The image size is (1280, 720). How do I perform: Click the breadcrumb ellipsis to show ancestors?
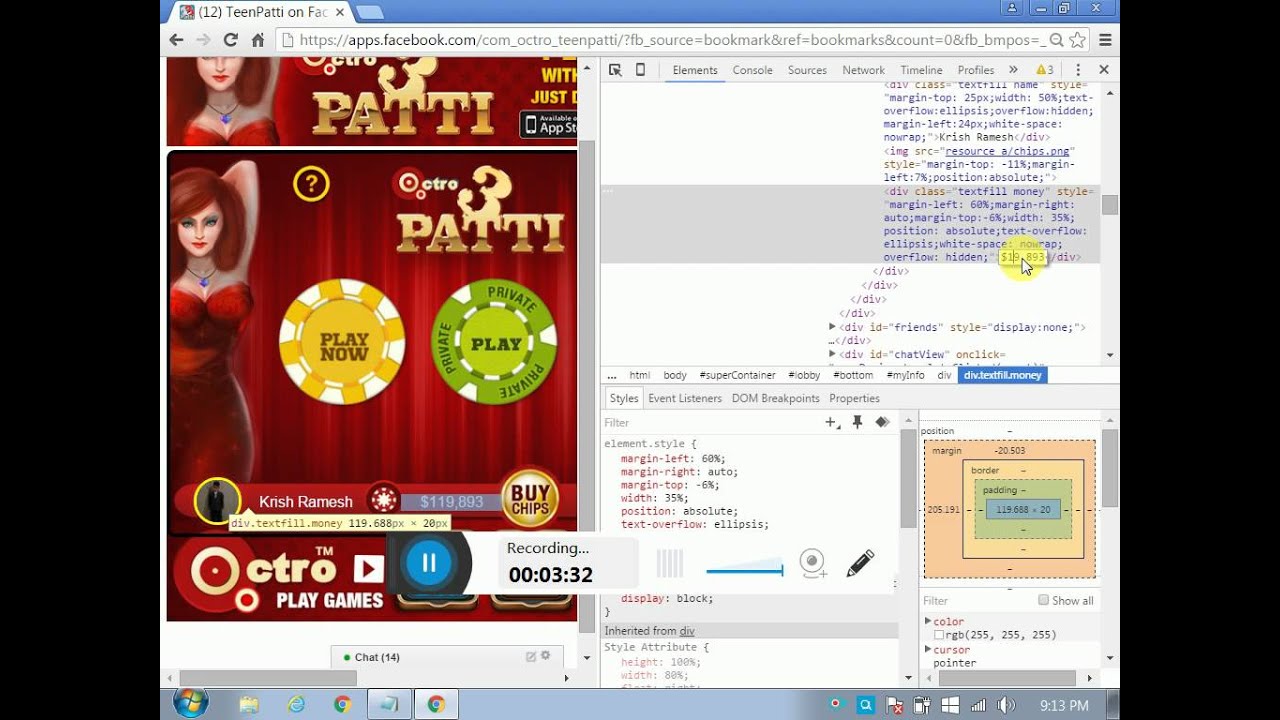pyautogui.click(x=611, y=375)
